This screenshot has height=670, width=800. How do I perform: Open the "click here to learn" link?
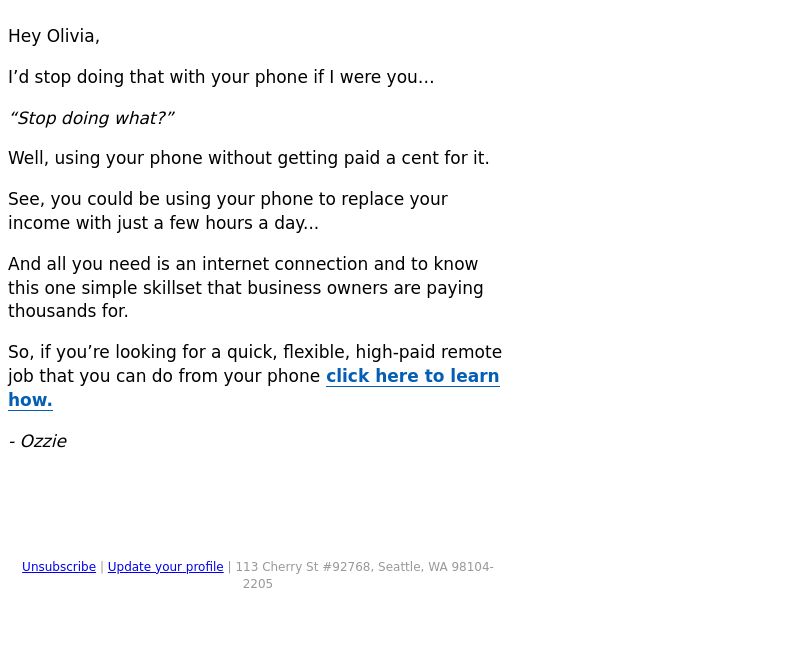point(412,376)
